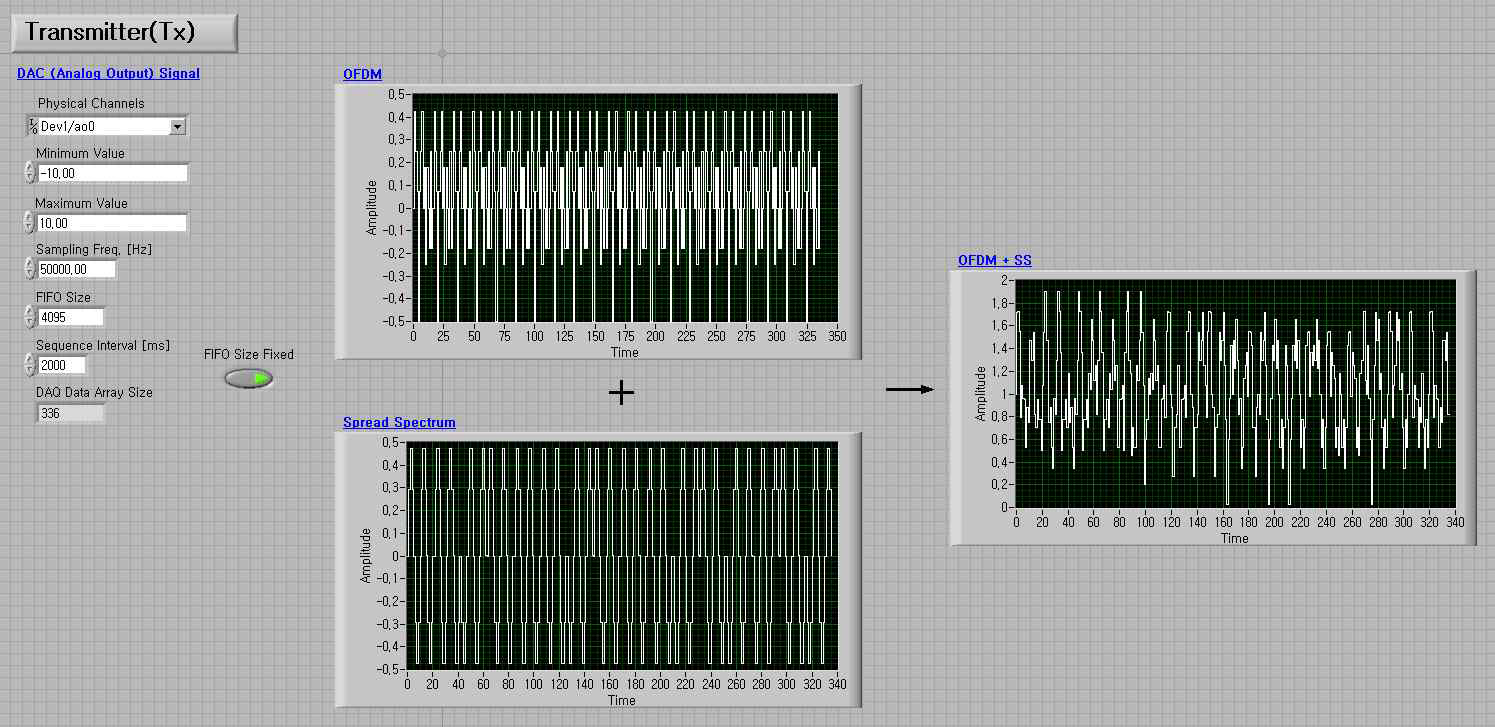Click the OFDM graph Time axis label
Screen dimensions: 1495x727
pyautogui.click(x=625, y=352)
